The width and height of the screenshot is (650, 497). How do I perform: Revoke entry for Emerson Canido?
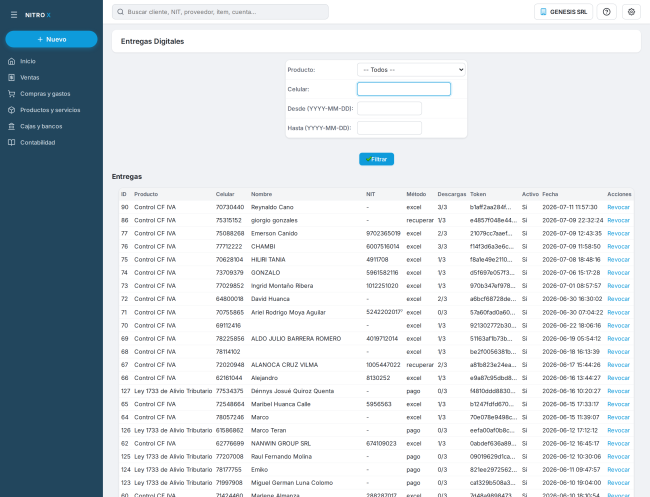point(618,233)
